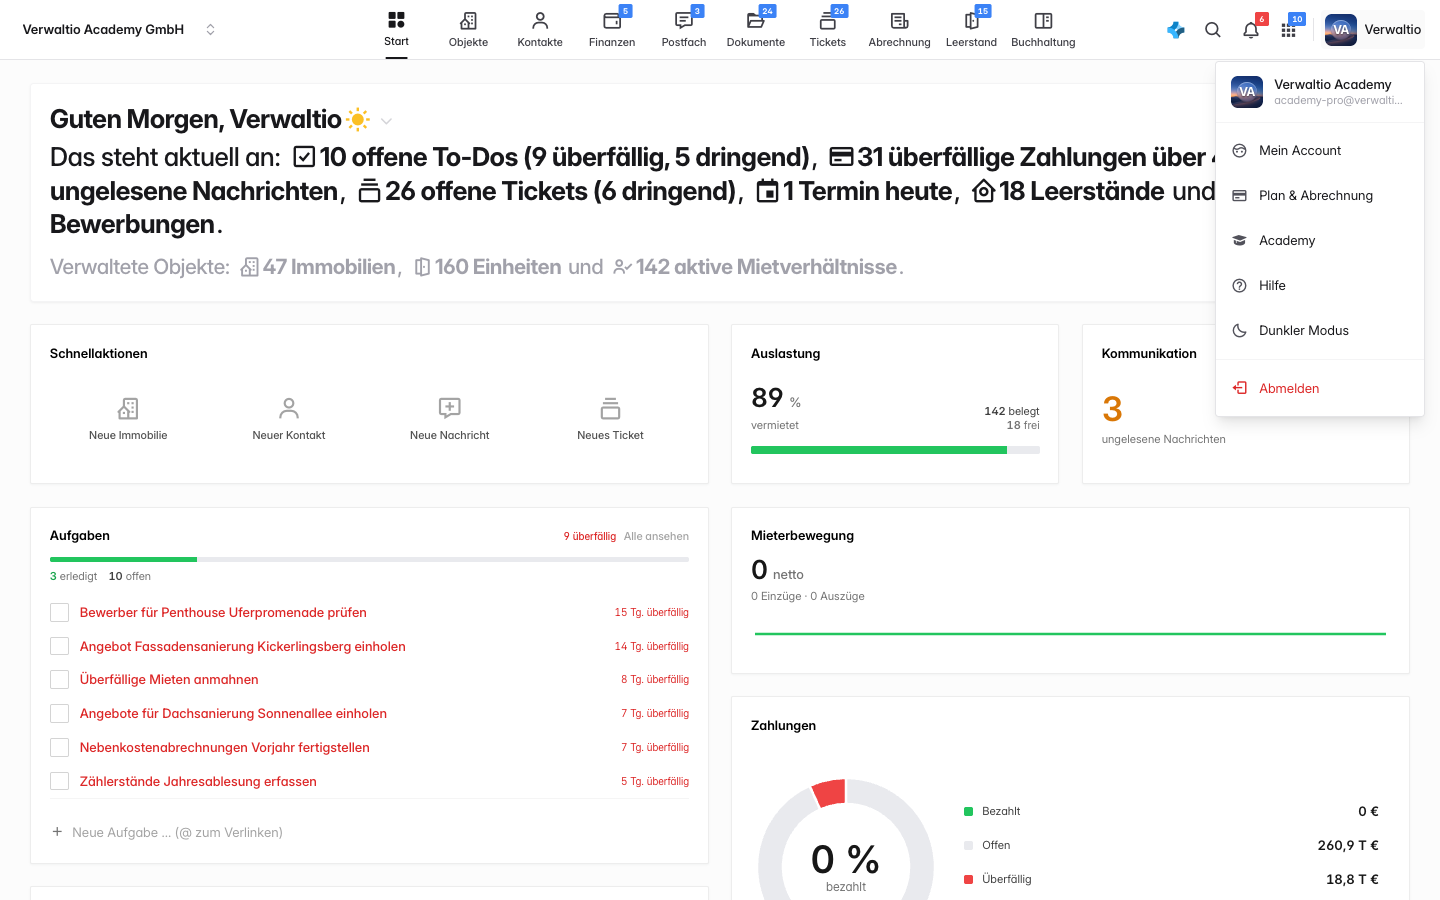Choose Academy in the user menu

(1320, 240)
